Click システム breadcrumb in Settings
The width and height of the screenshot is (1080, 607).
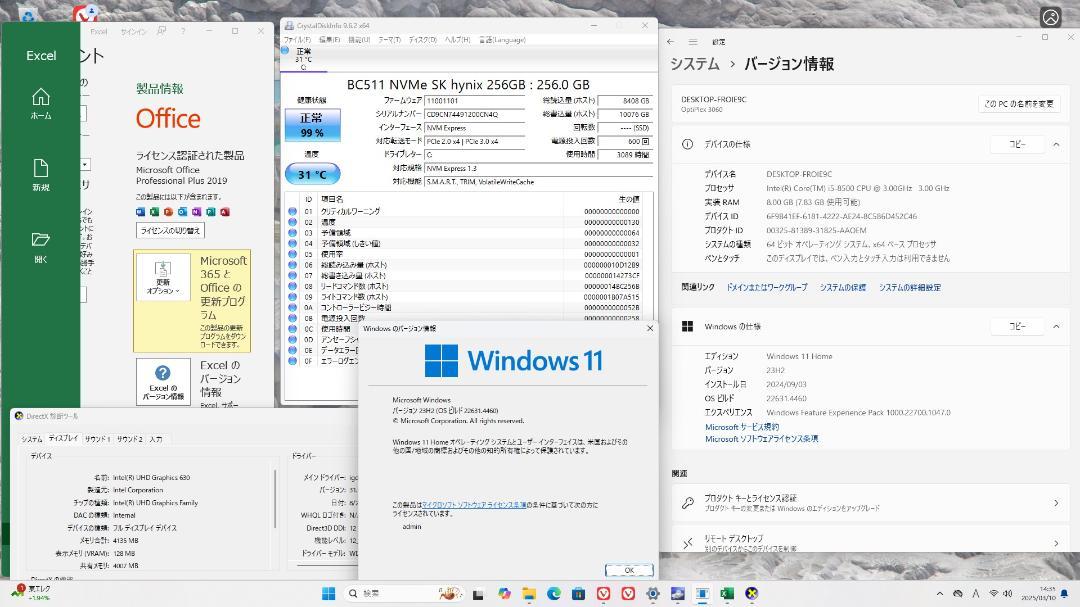(x=695, y=64)
